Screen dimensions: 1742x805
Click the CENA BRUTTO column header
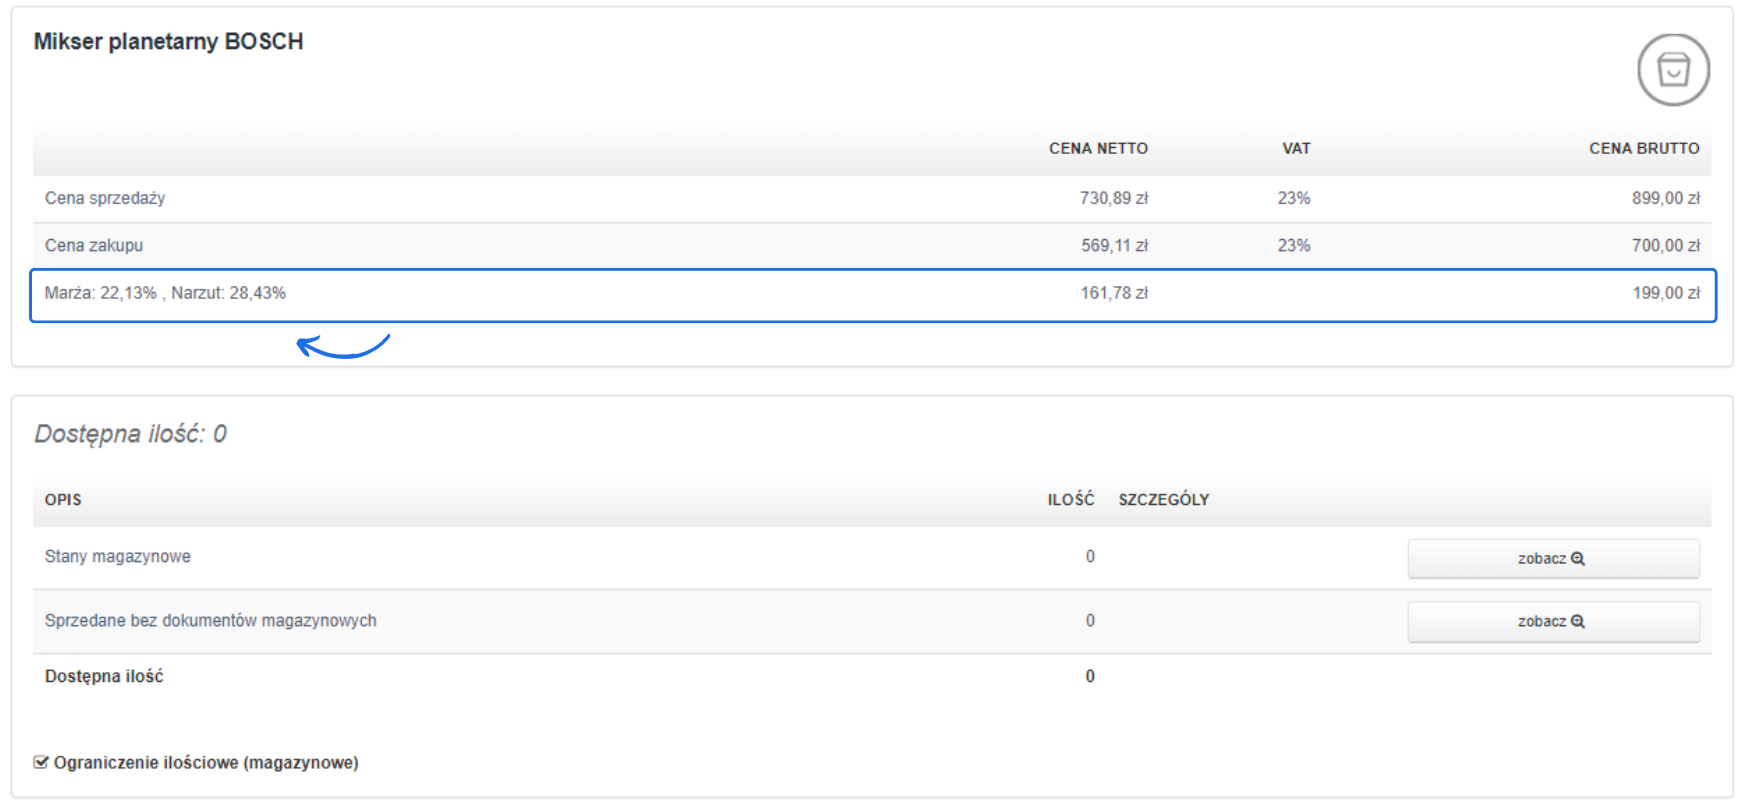(1644, 149)
